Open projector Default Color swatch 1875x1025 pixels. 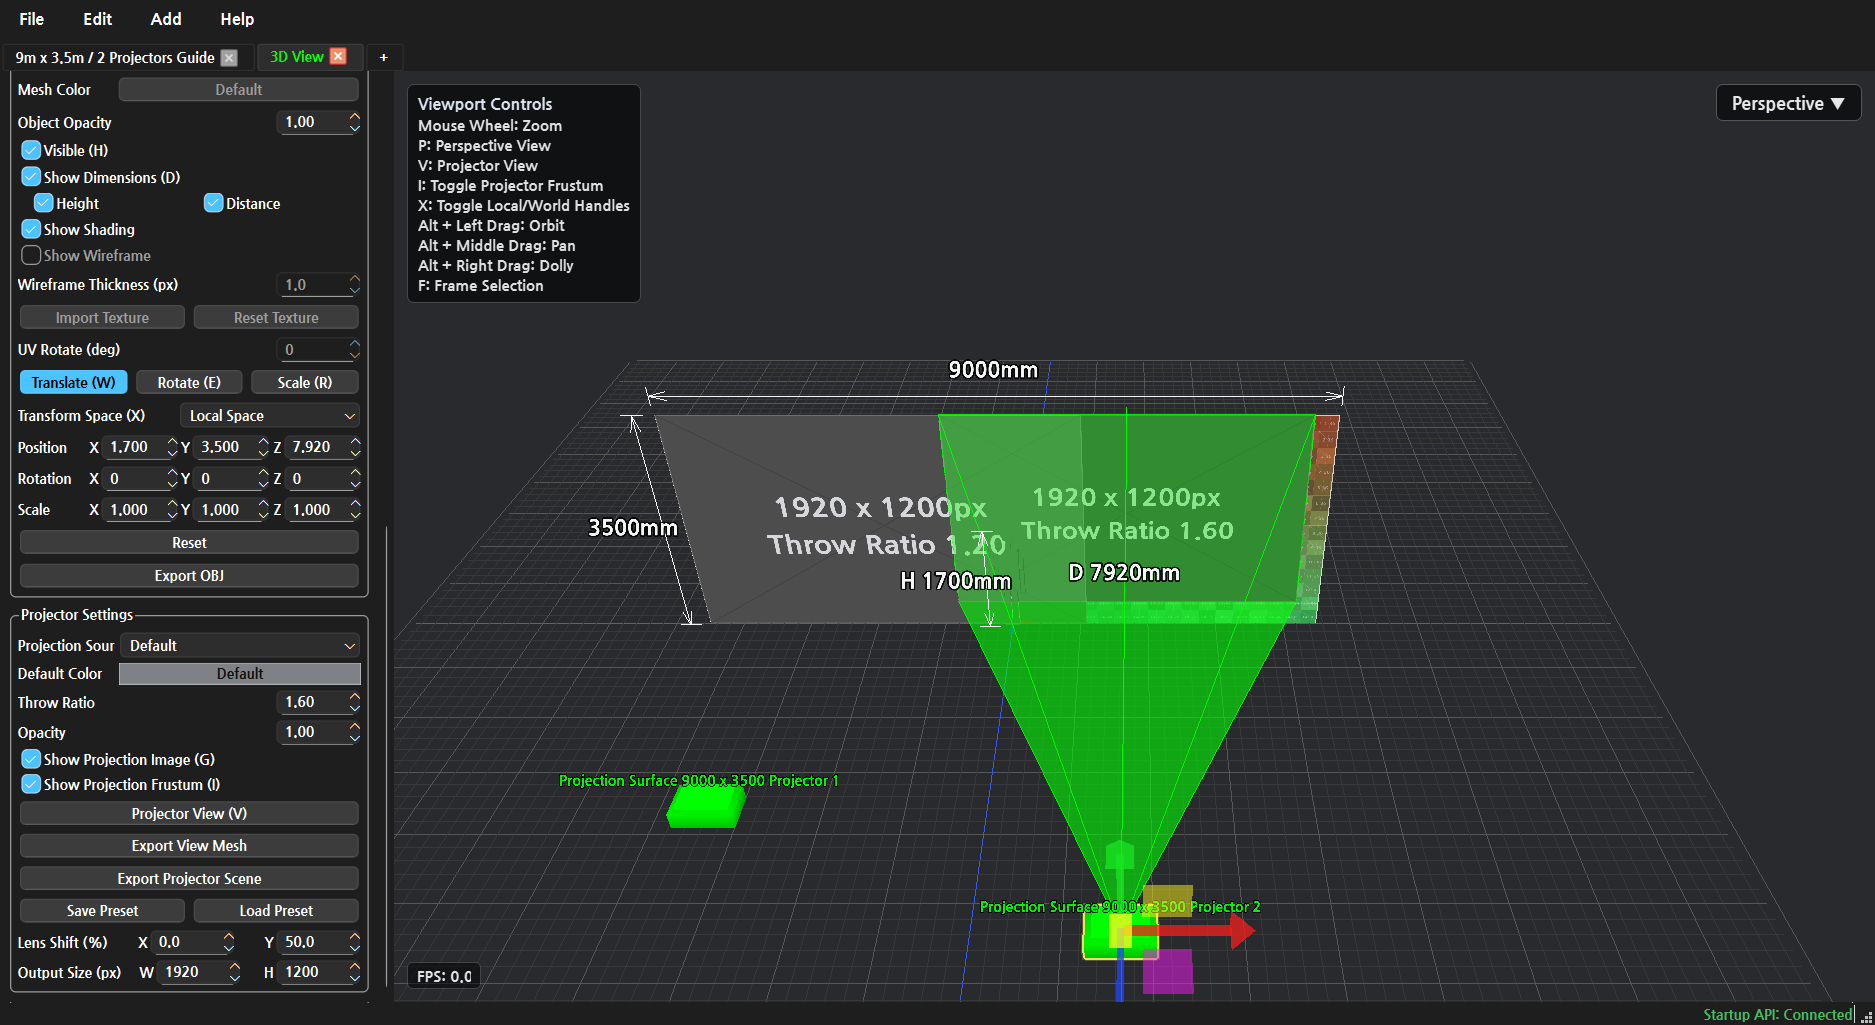click(240, 674)
